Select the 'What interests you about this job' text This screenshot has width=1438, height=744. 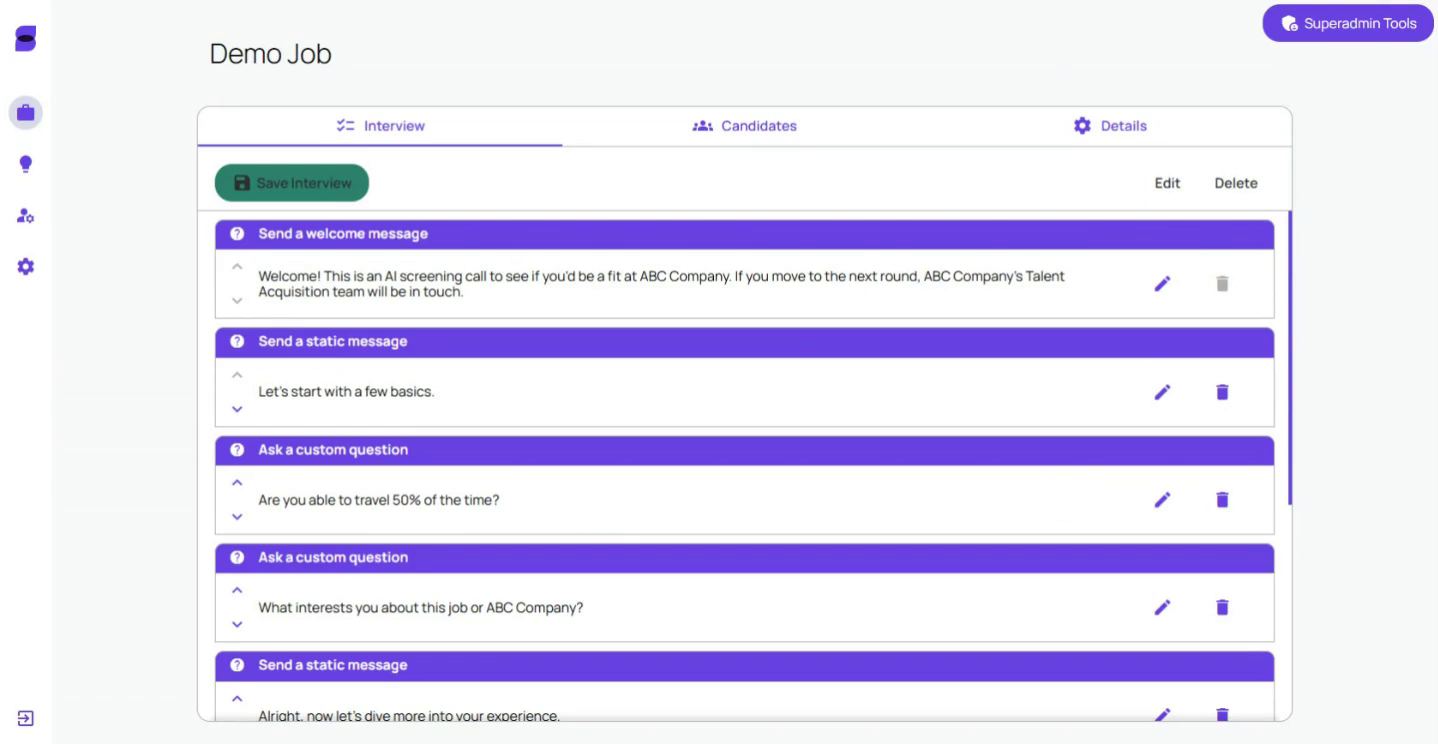coord(421,607)
